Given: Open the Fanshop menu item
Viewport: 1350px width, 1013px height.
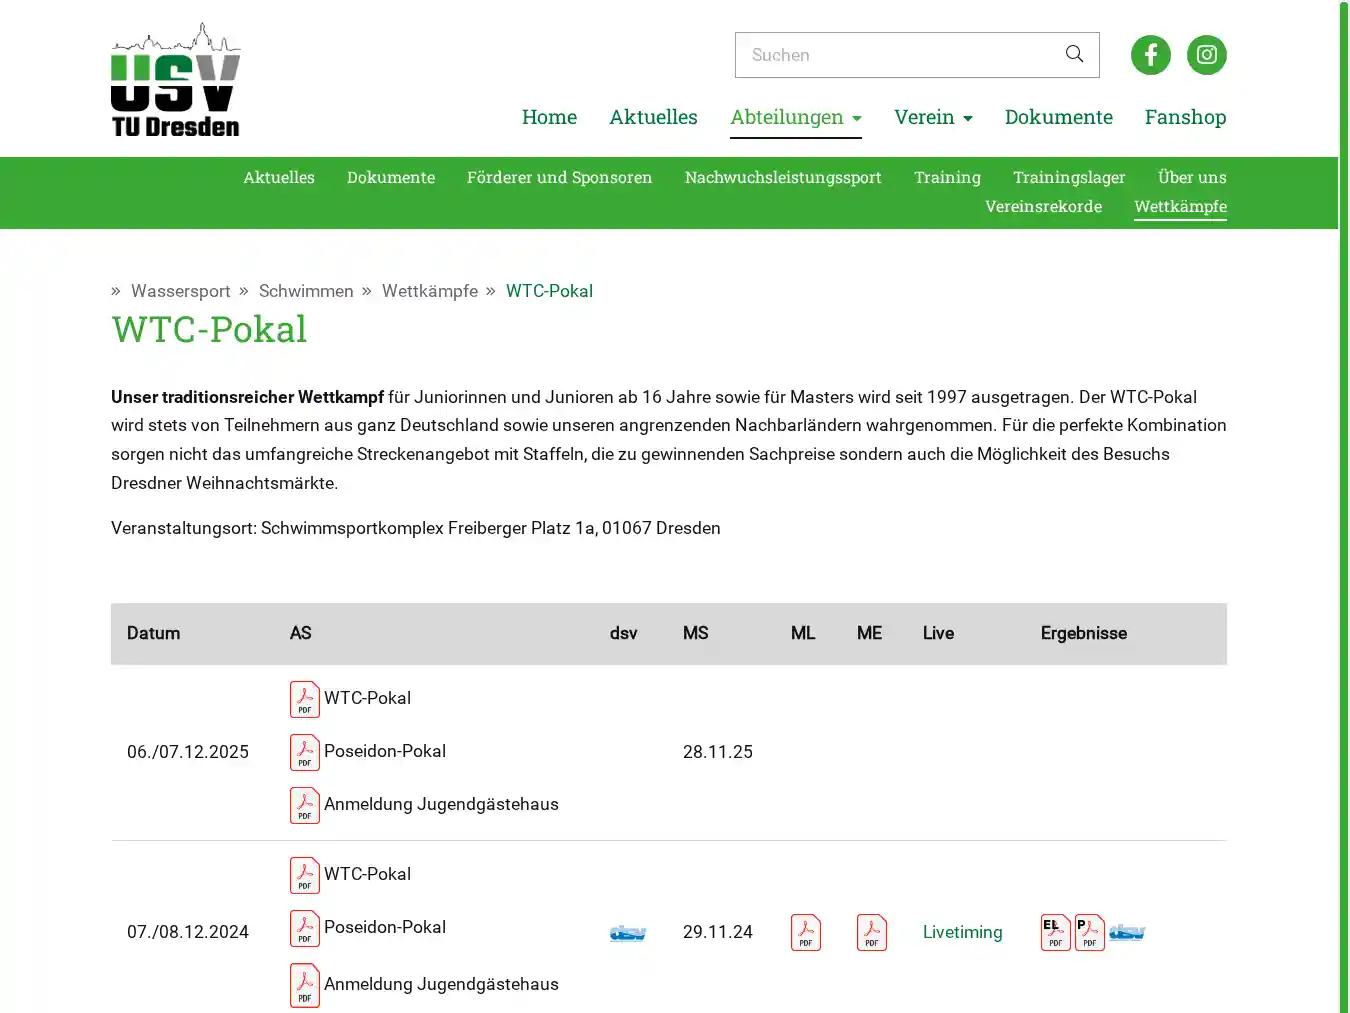Looking at the screenshot, I should pyautogui.click(x=1185, y=117).
